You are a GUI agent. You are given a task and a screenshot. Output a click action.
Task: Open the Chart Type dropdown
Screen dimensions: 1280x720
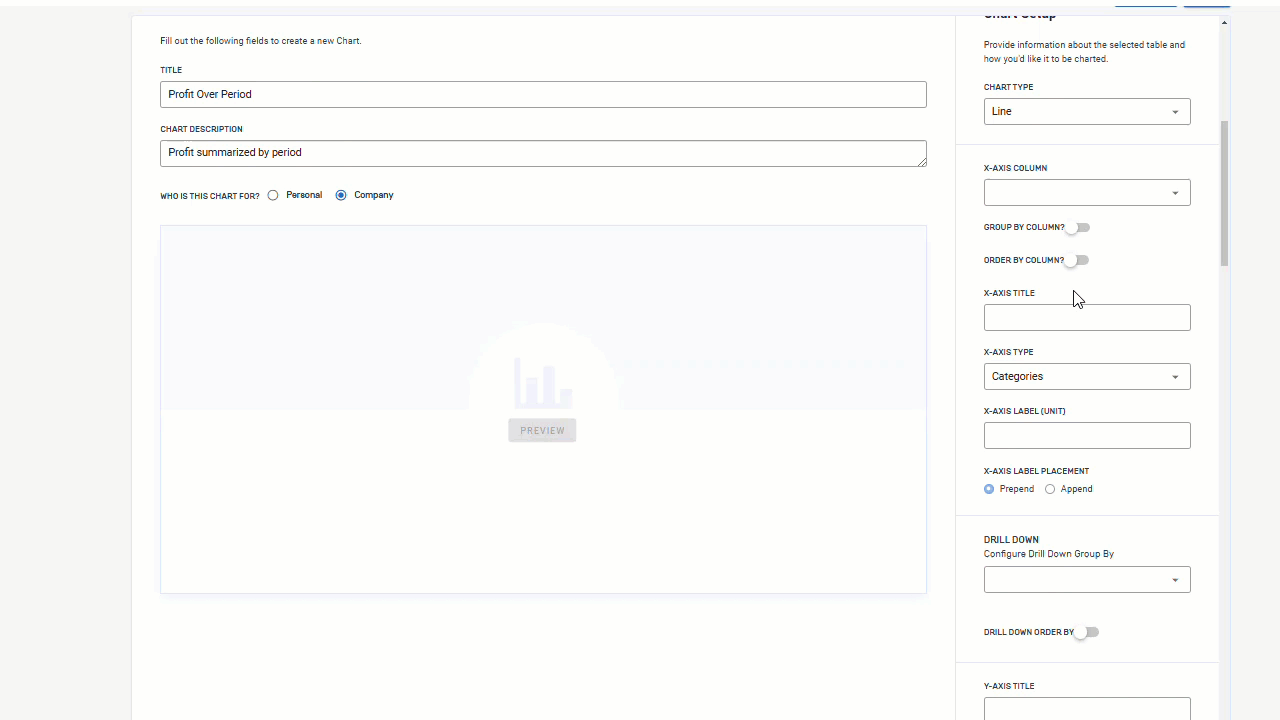pyautogui.click(x=1087, y=111)
